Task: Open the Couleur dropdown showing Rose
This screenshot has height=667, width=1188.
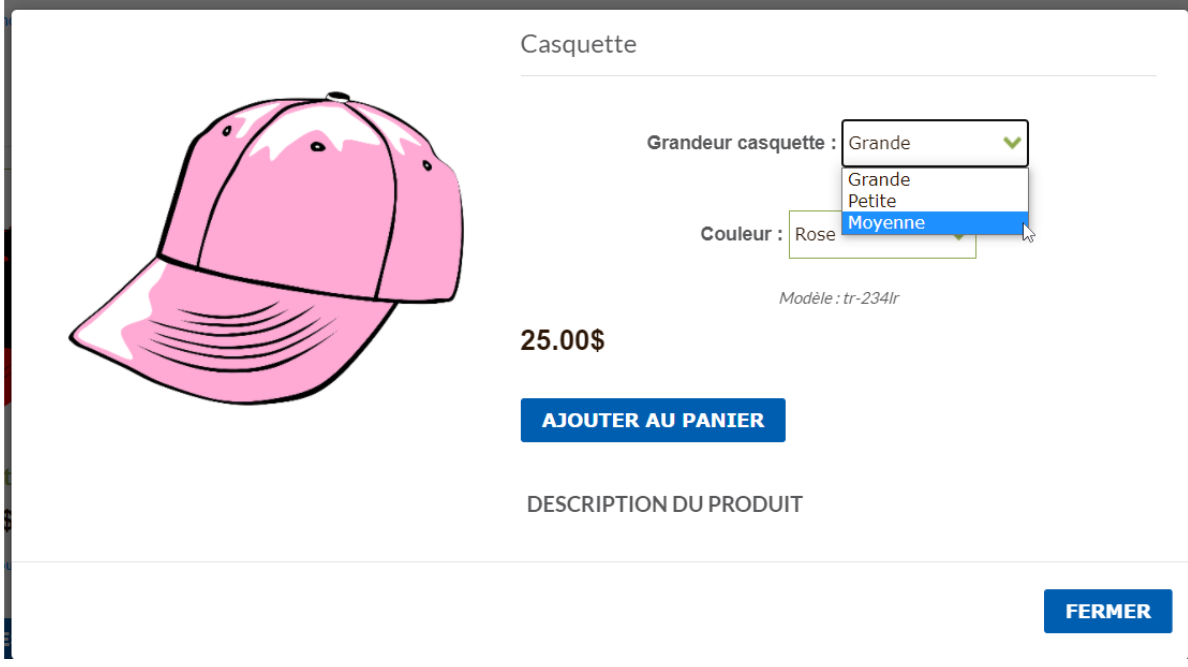Action: point(815,235)
